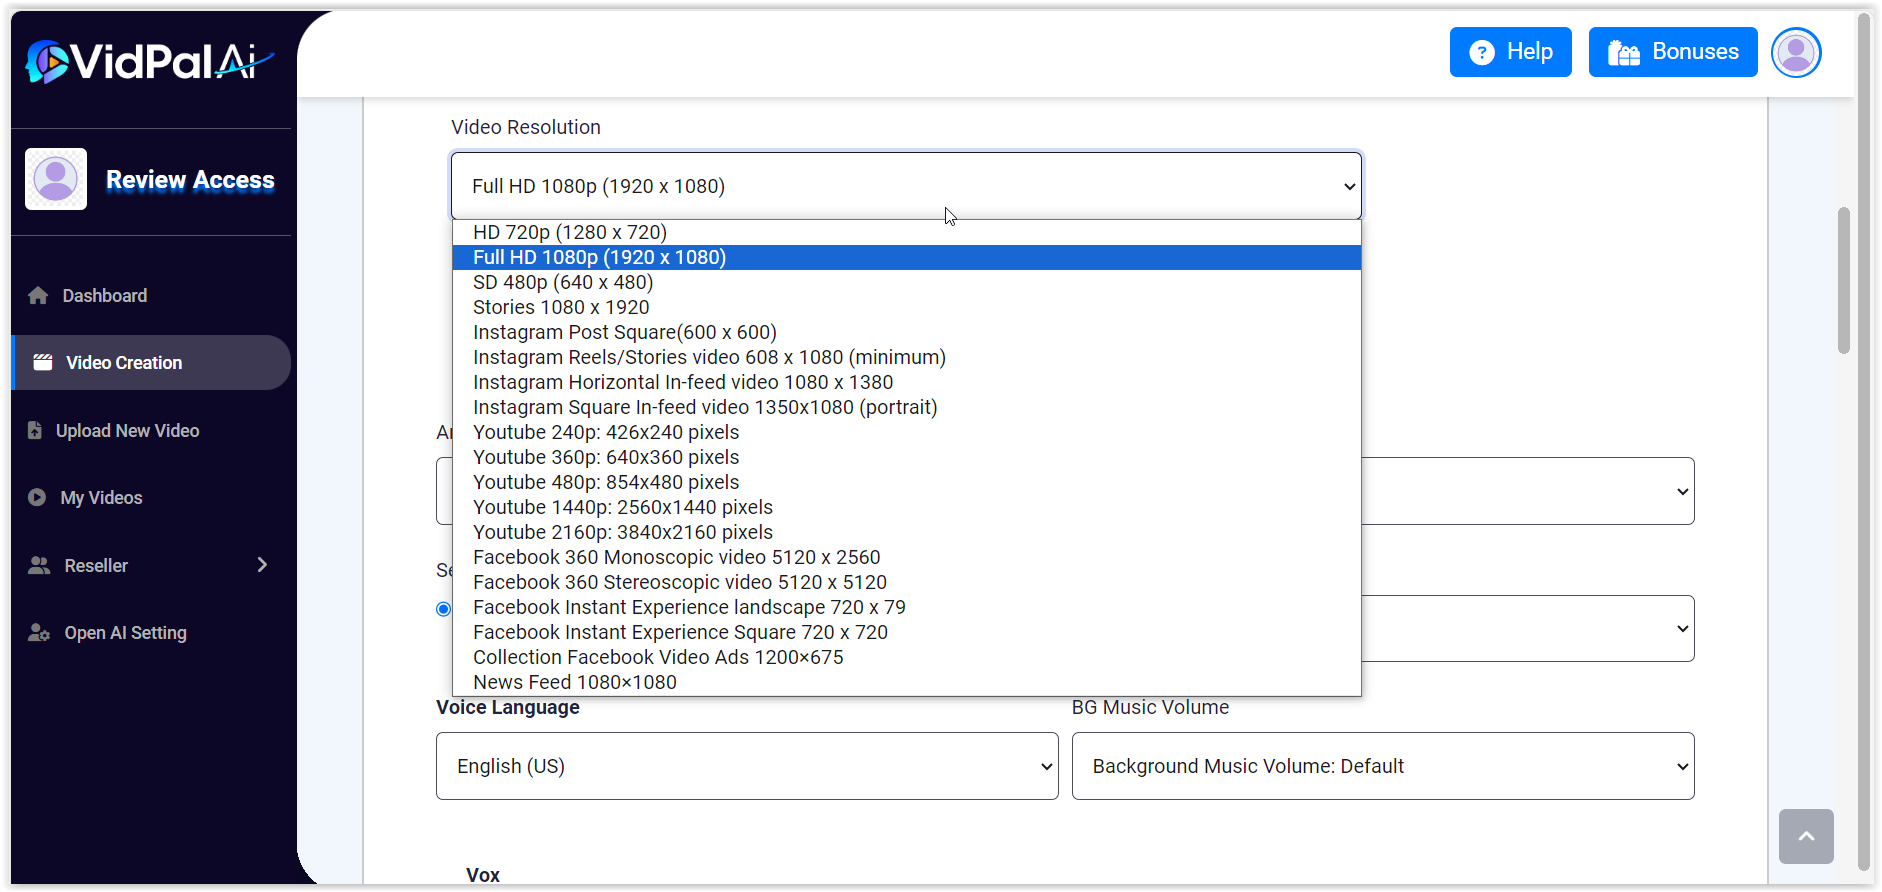Screen dimensions: 1882x892
Task: Collapse the Video Resolution dropdown
Action: click(906, 186)
